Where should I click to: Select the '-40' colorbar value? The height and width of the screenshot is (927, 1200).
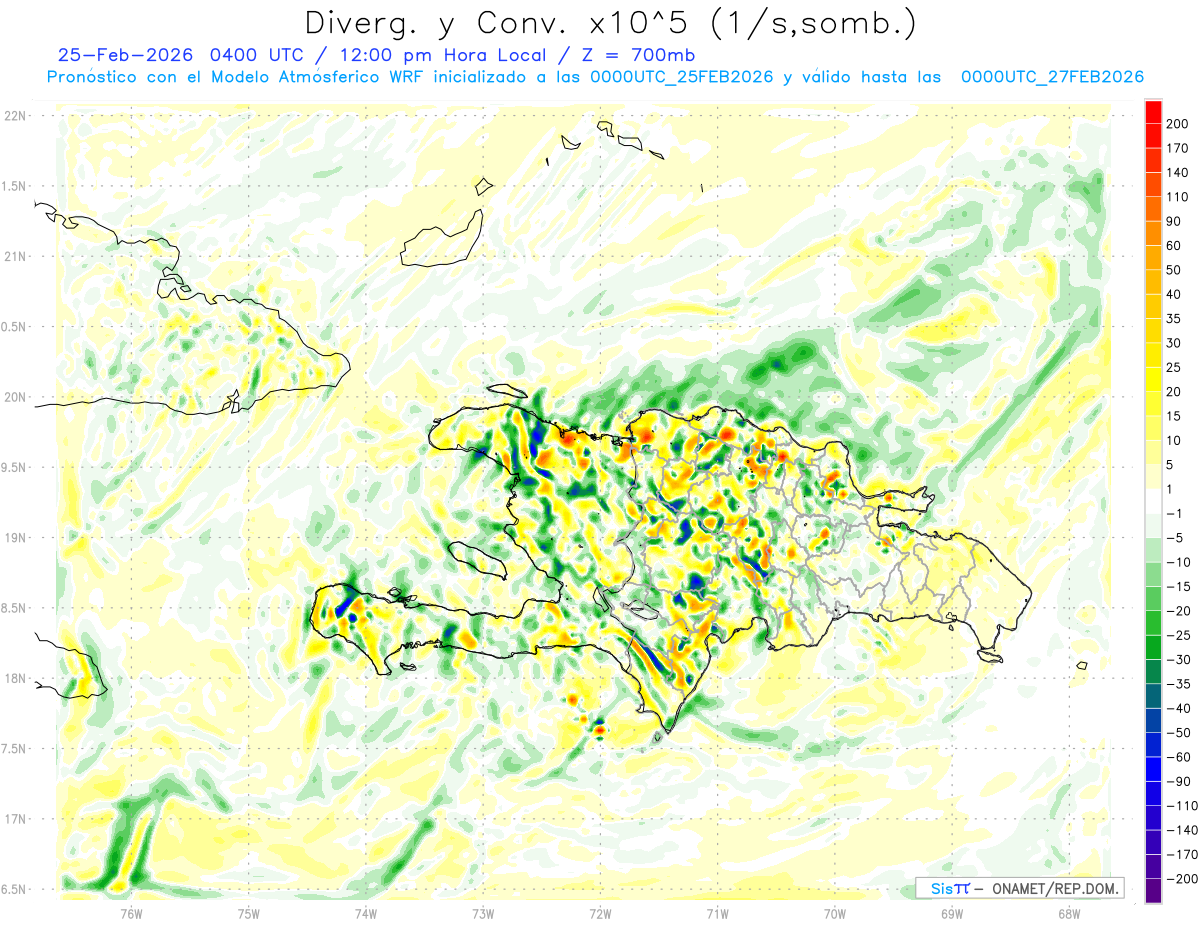pyautogui.click(x=1178, y=707)
